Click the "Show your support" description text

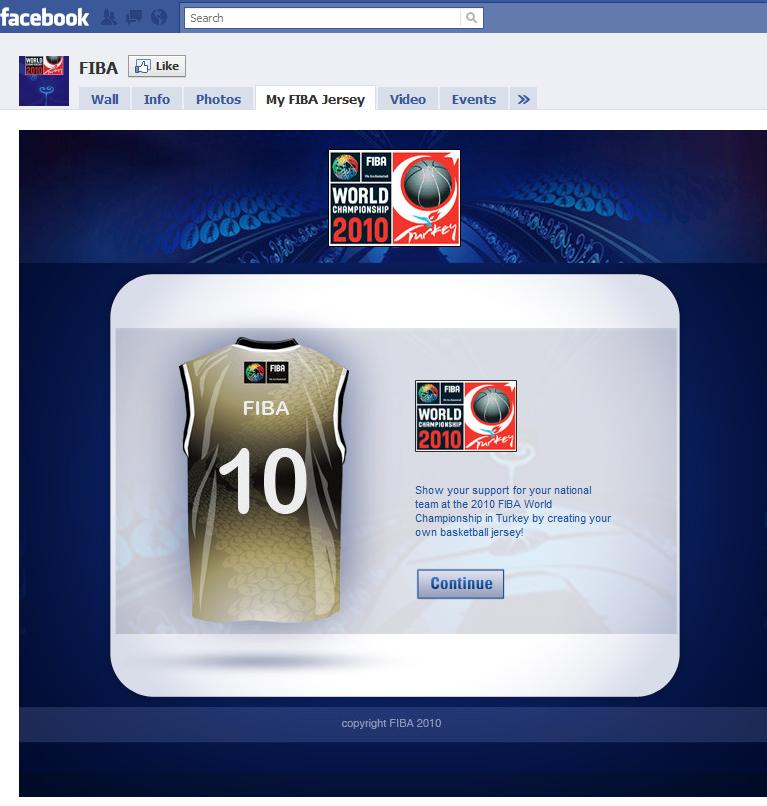pos(513,511)
